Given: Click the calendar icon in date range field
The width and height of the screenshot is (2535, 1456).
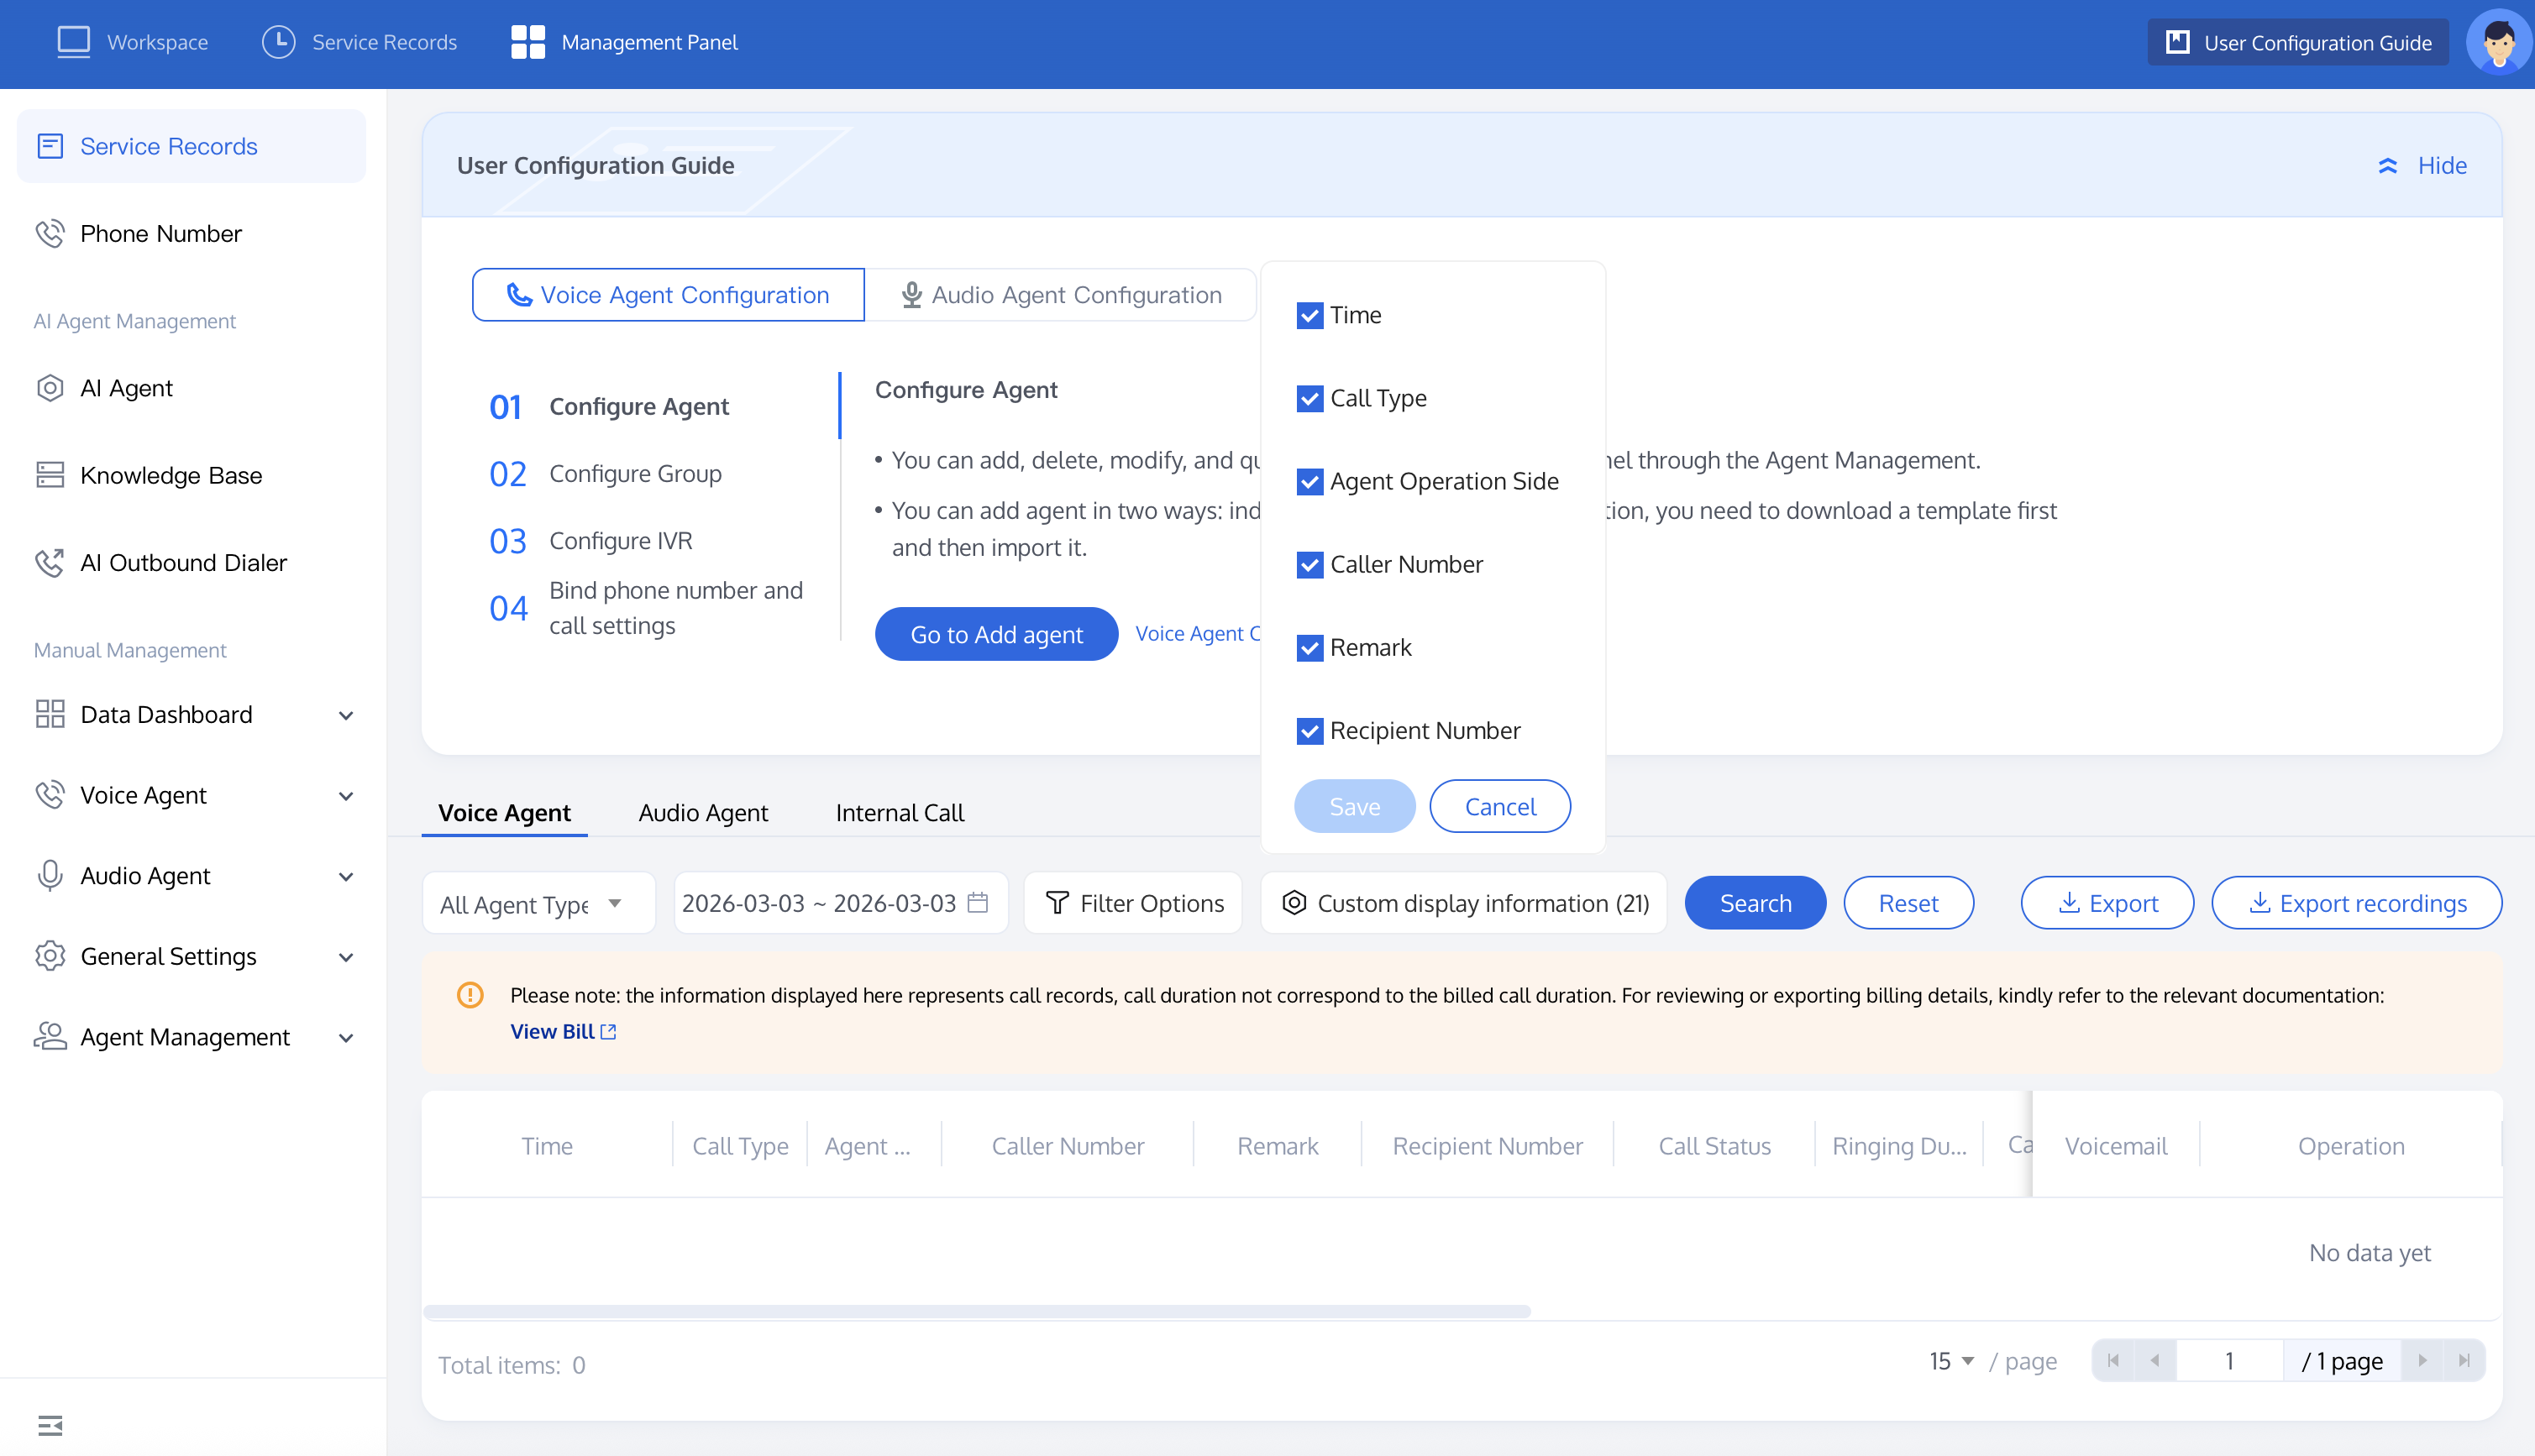Looking at the screenshot, I should tap(978, 902).
